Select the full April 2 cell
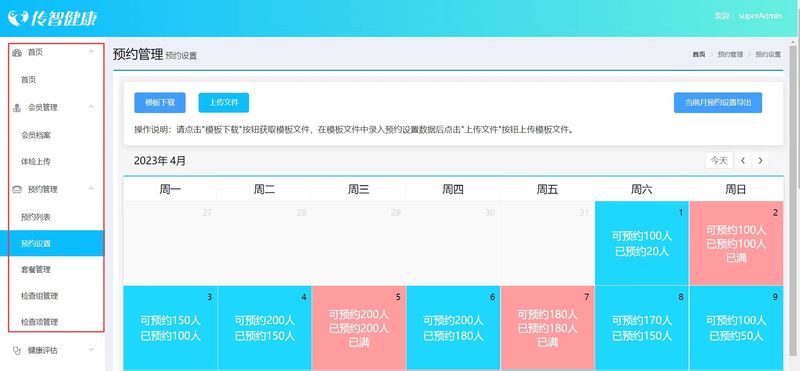This screenshot has width=800, height=371. pos(736,243)
